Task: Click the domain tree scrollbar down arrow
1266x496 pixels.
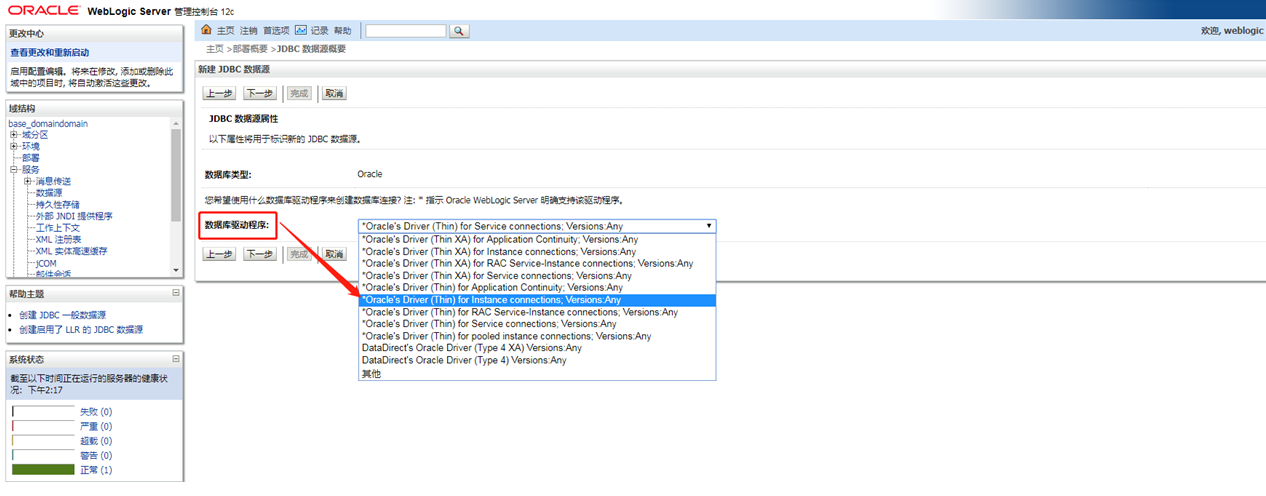Action: [176, 272]
